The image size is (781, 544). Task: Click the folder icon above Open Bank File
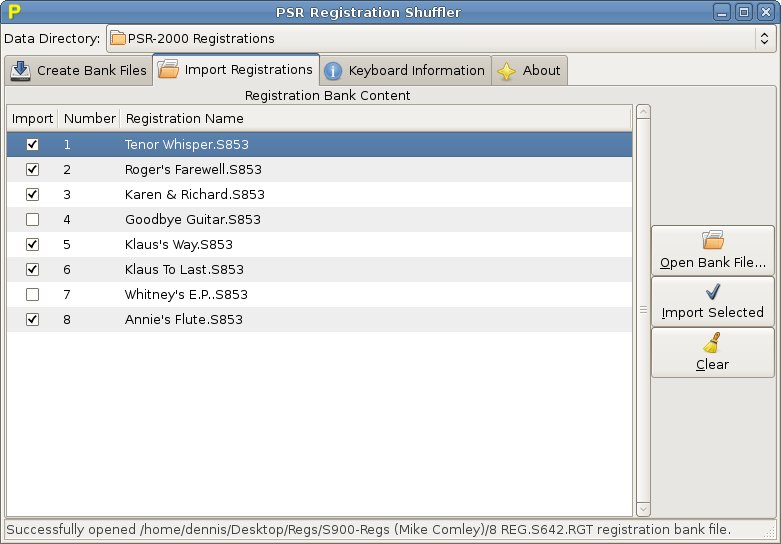click(x=713, y=240)
